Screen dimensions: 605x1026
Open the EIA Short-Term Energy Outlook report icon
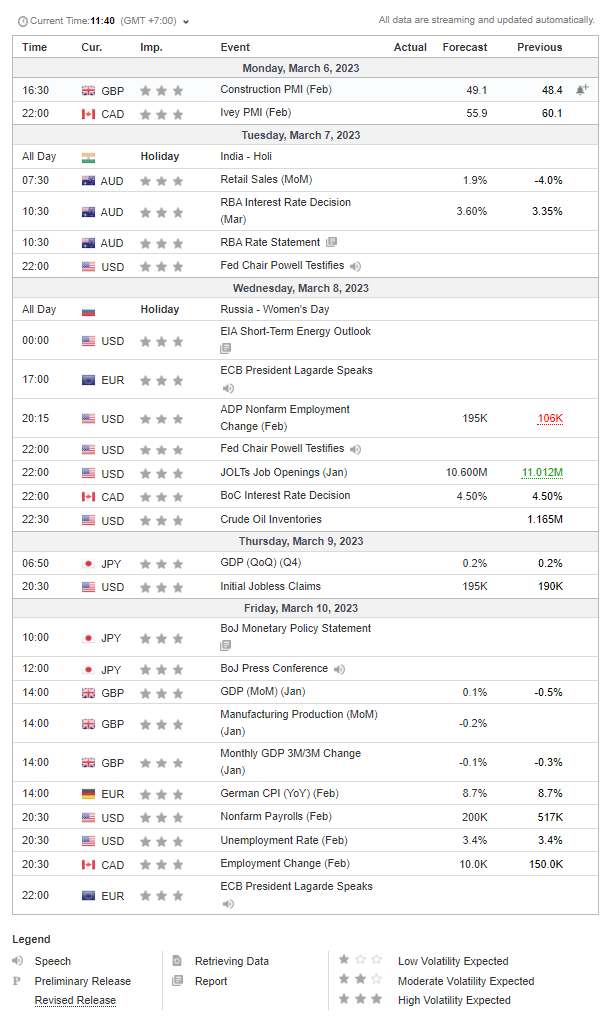[226, 349]
